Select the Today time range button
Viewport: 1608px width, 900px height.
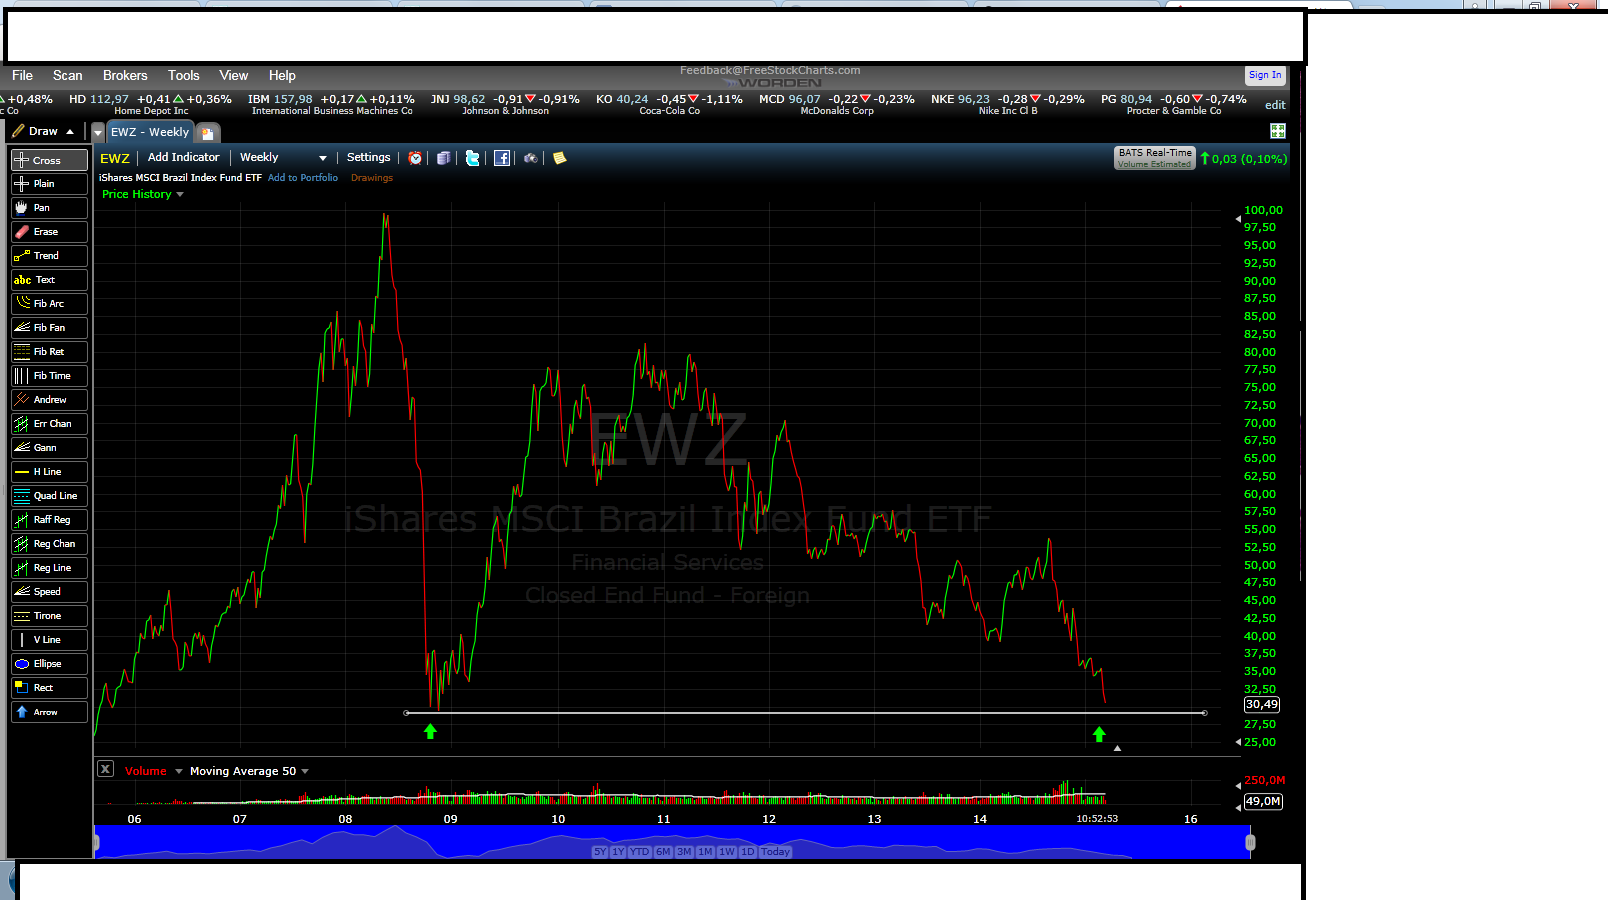point(776,852)
